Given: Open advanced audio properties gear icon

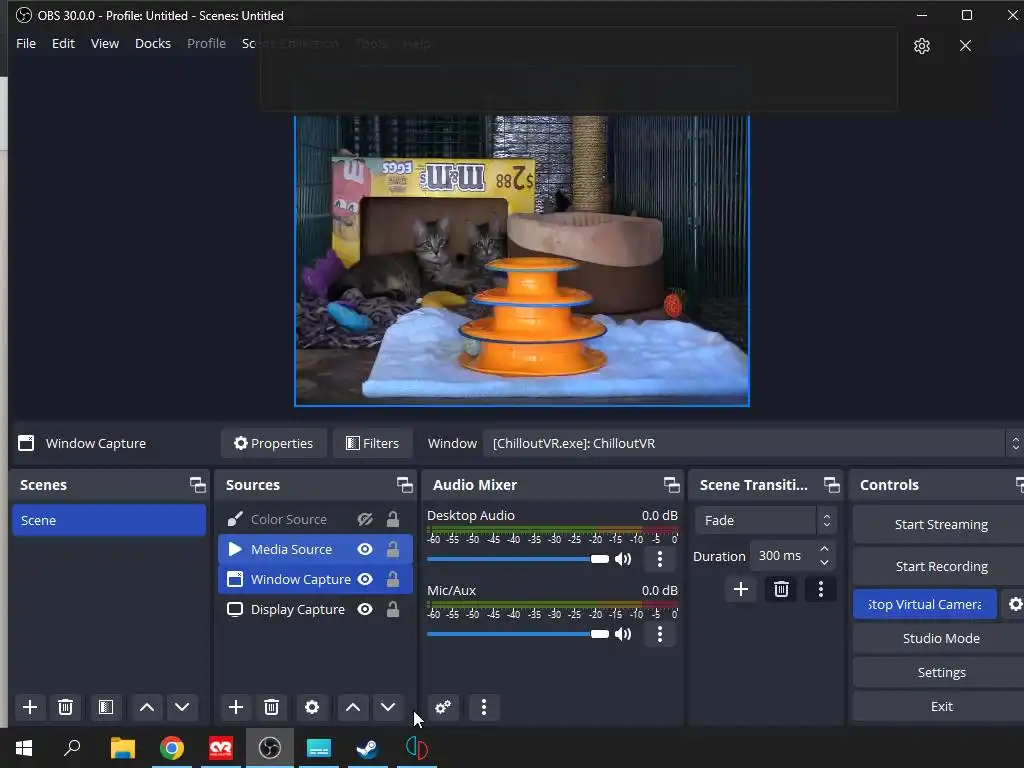Looking at the screenshot, I should (x=443, y=707).
